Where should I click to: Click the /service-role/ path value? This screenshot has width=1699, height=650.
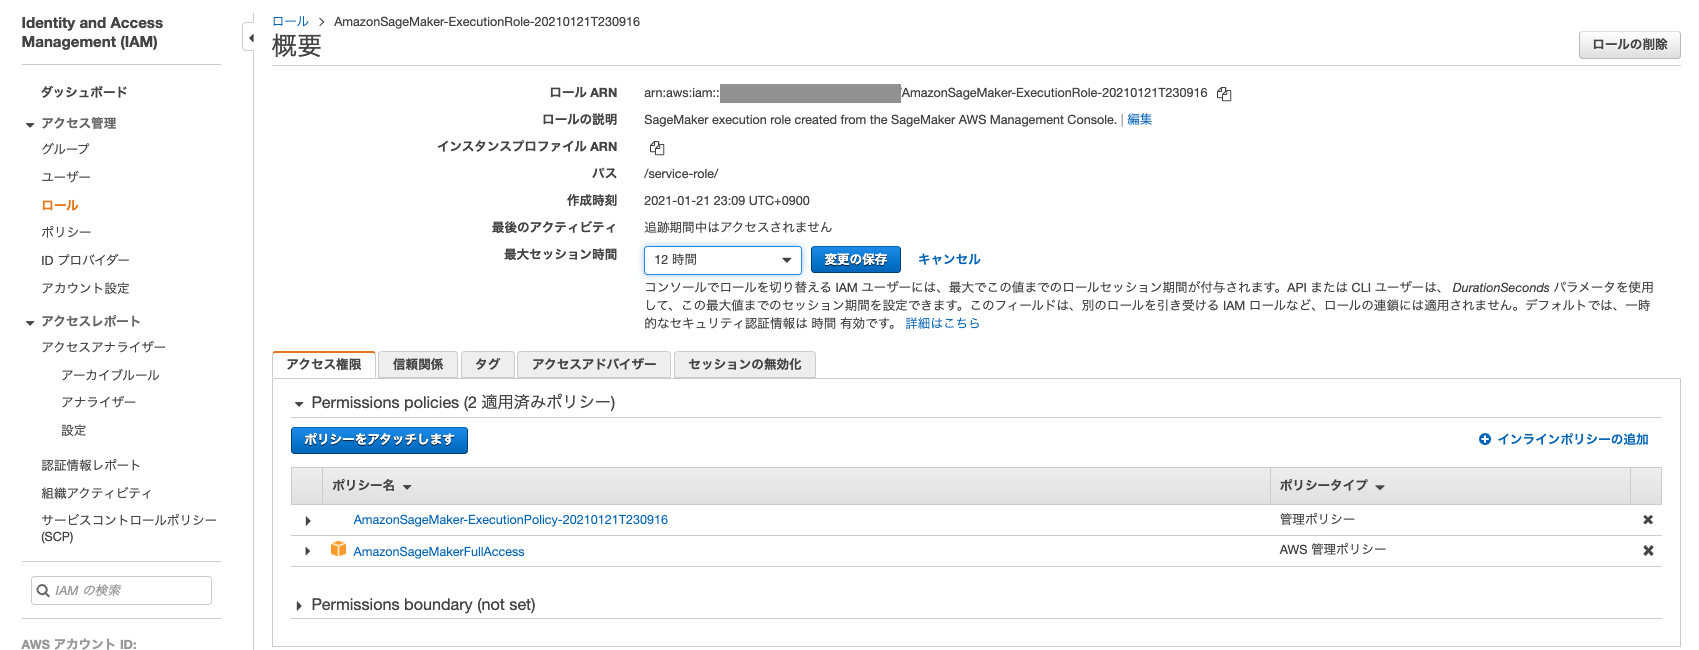681,174
